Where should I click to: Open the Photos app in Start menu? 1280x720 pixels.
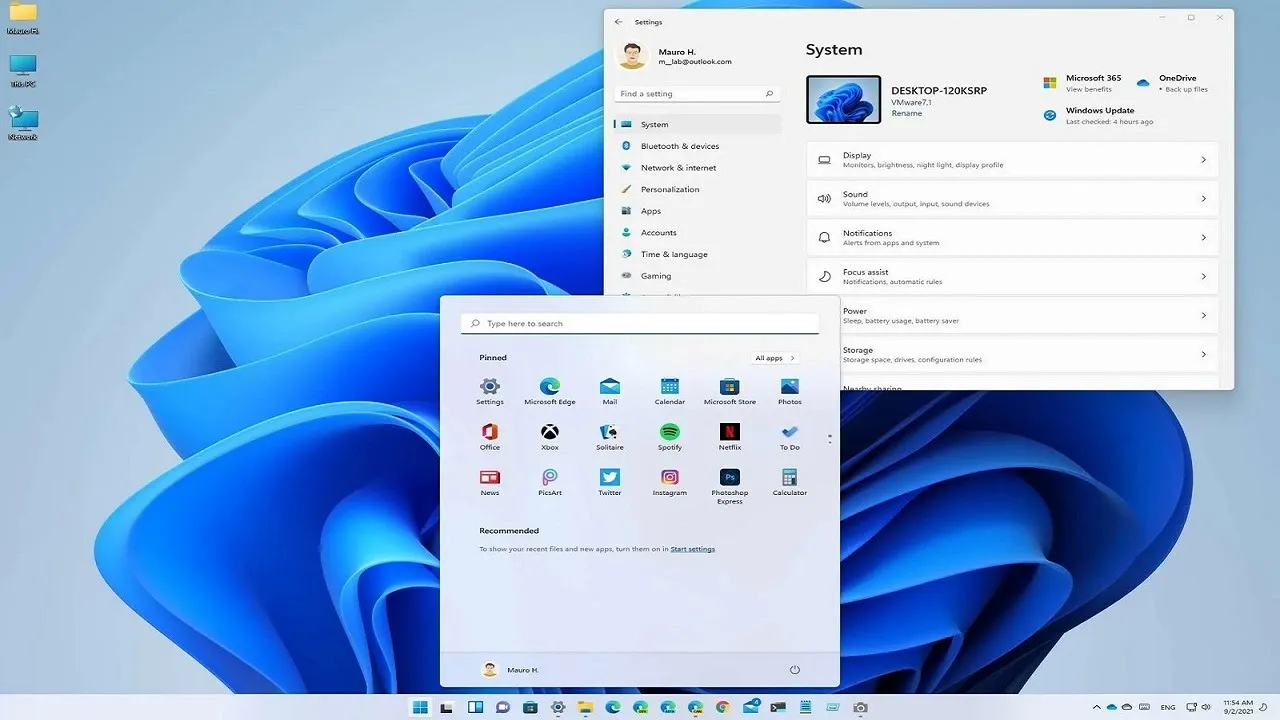pyautogui.click(x=790, y=390)
